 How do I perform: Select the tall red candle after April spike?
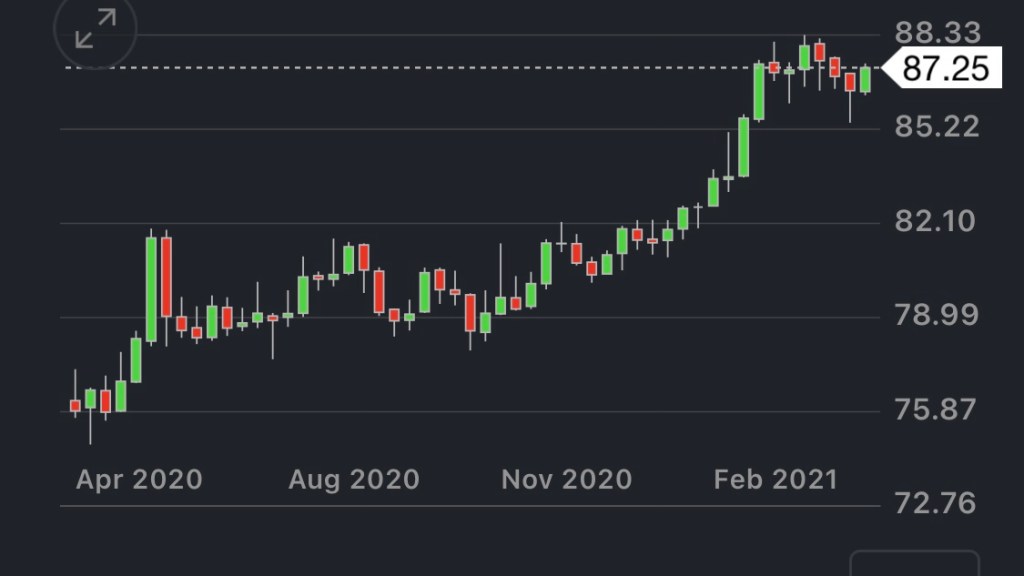tap(166, 290)
